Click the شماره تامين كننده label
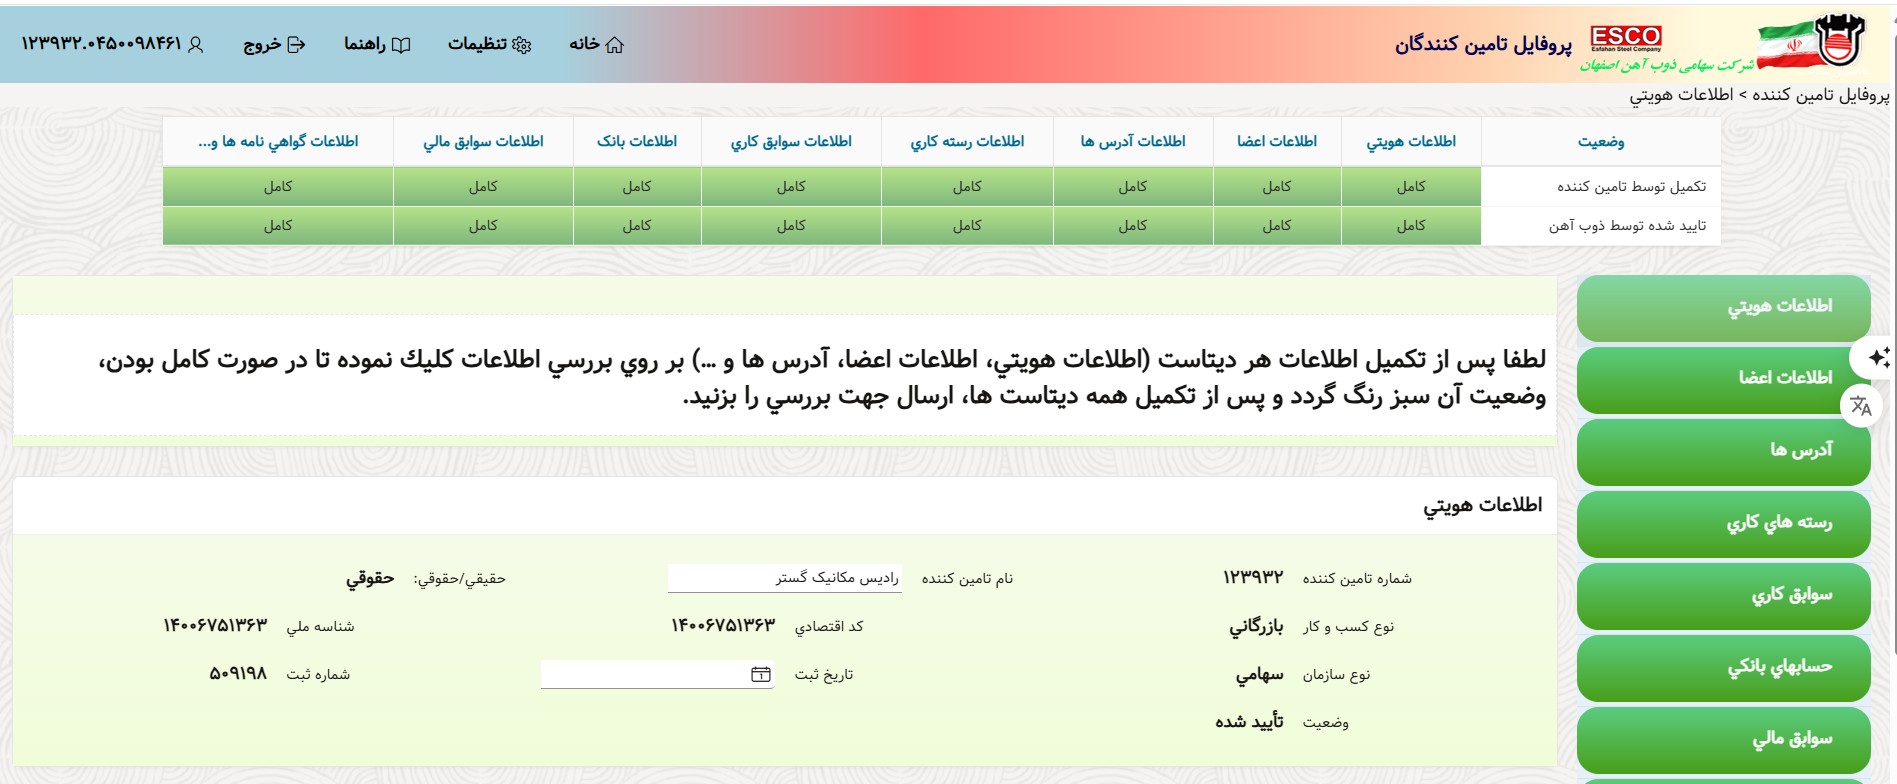Viewport: 1897px width, 784px height. 1357,579
